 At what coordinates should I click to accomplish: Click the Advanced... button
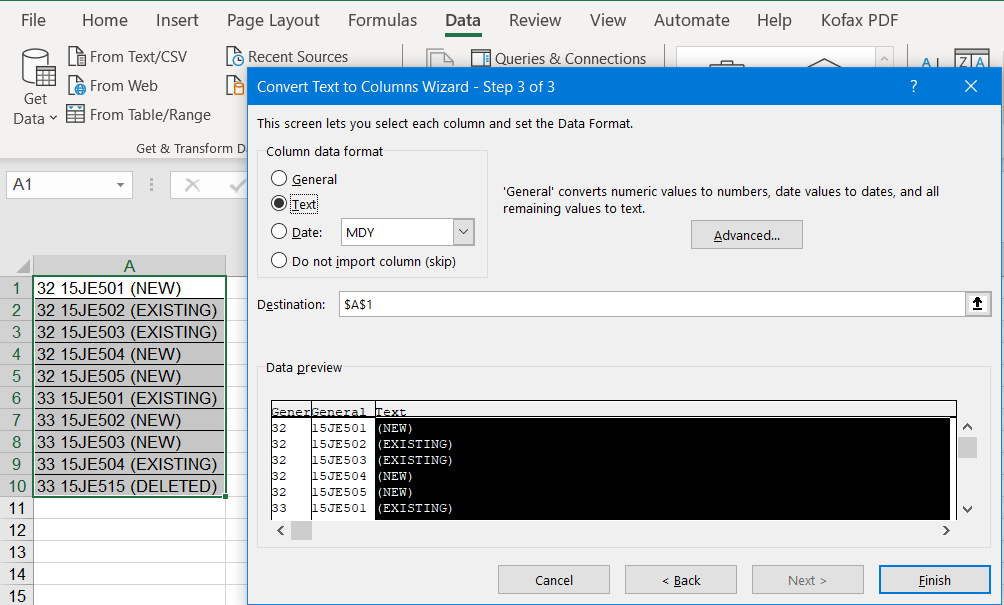click(747, 235)
